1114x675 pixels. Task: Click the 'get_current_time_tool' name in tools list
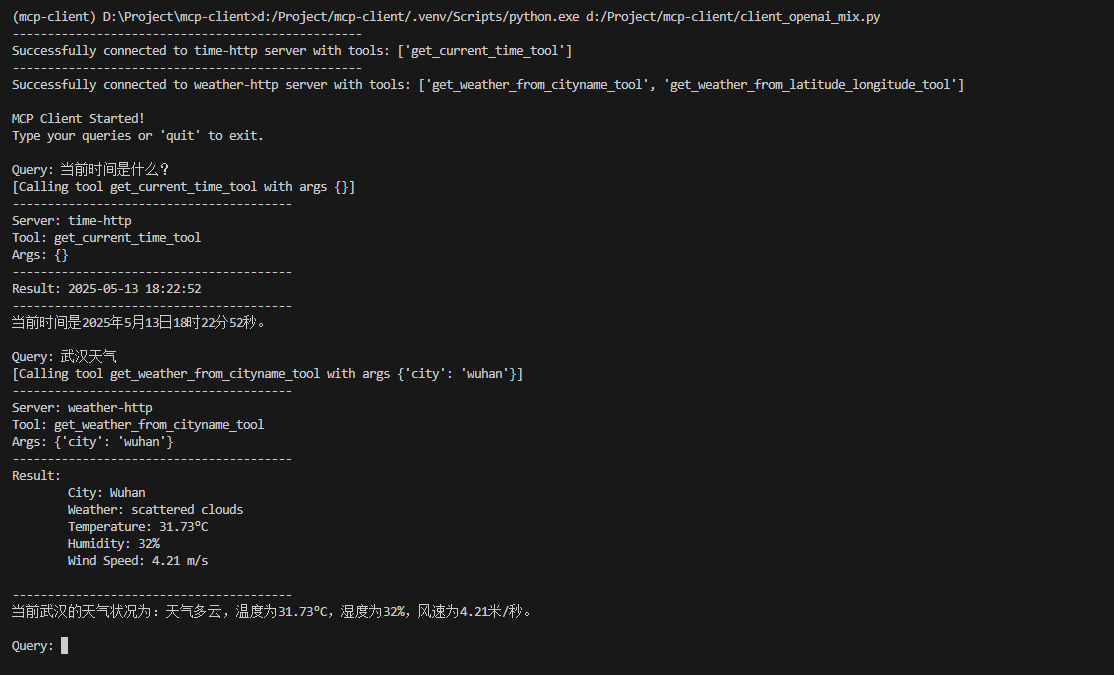pos(485,50)
